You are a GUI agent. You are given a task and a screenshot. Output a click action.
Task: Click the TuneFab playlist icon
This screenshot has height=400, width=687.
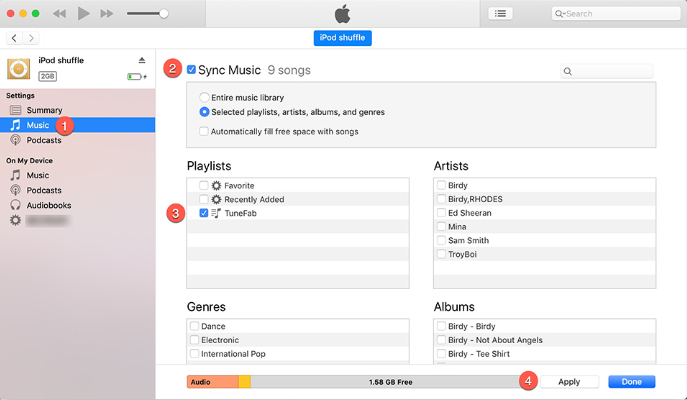216,213
